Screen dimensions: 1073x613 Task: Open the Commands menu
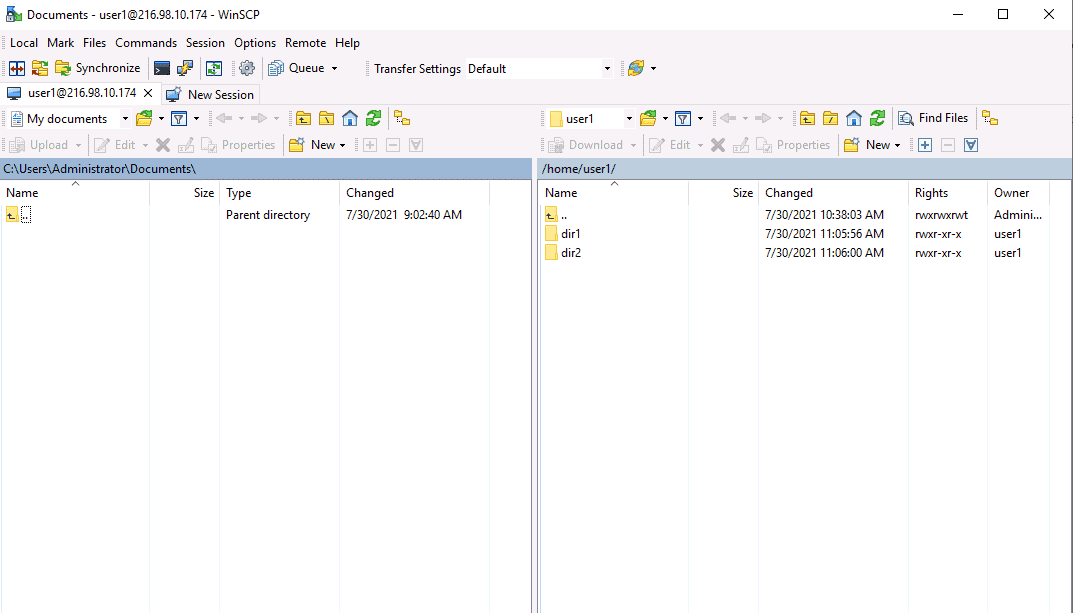[x=146, y=42]
